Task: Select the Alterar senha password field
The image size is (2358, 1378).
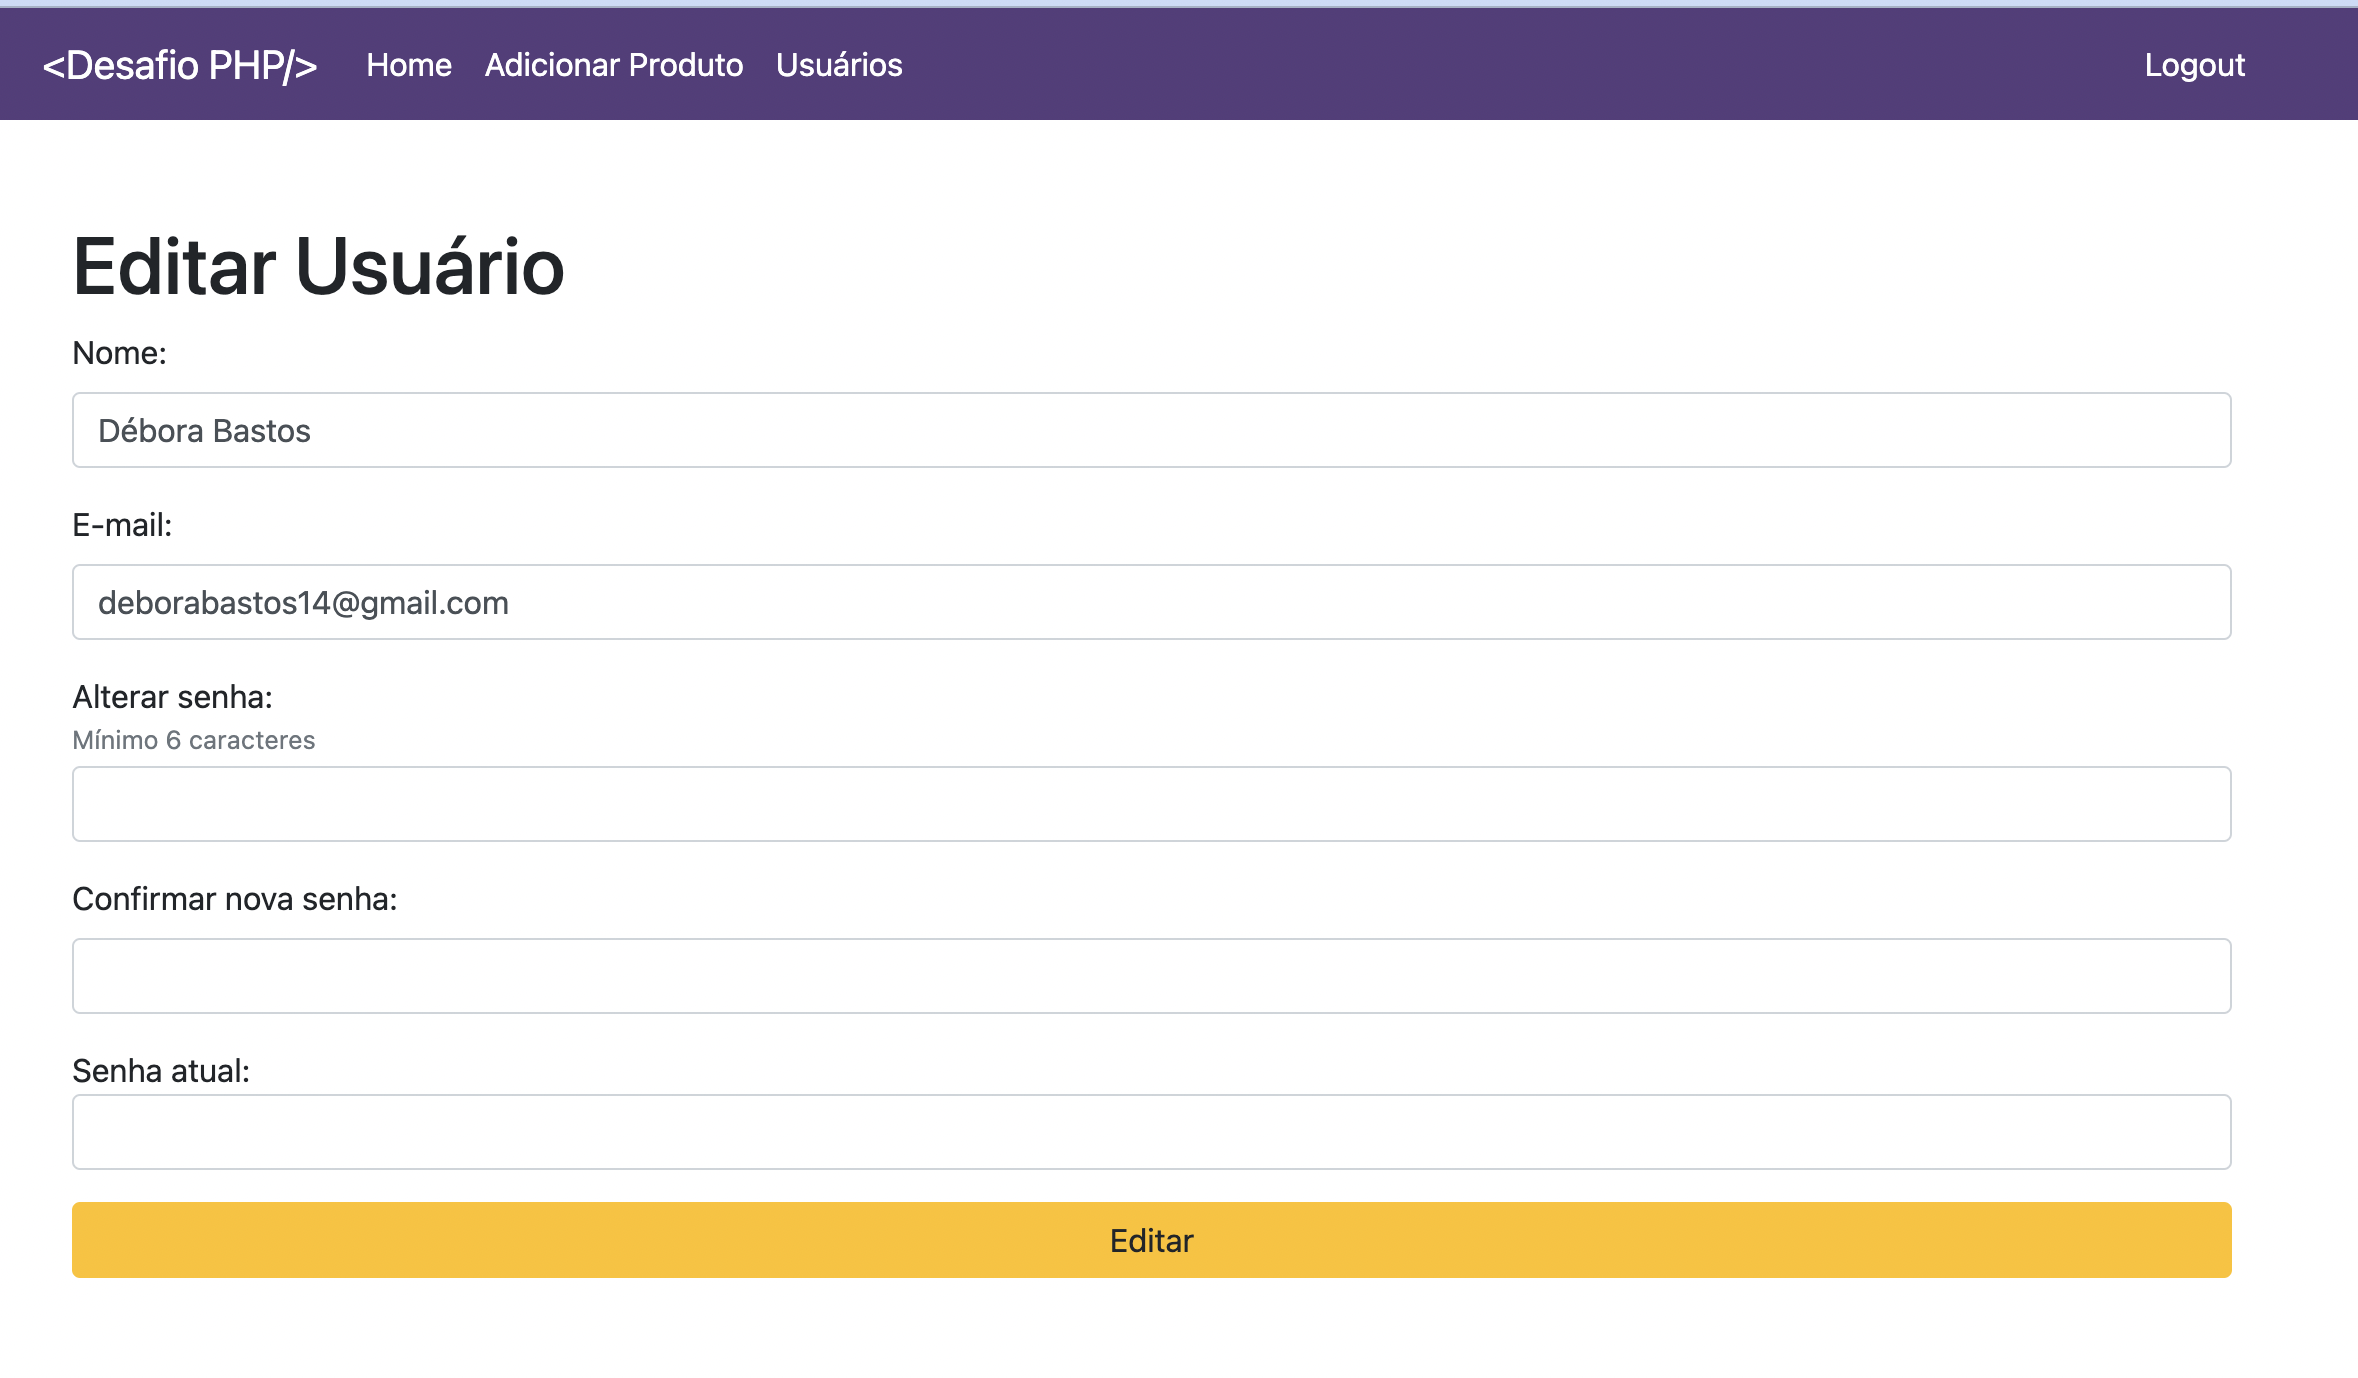Action: point(1150,804)
